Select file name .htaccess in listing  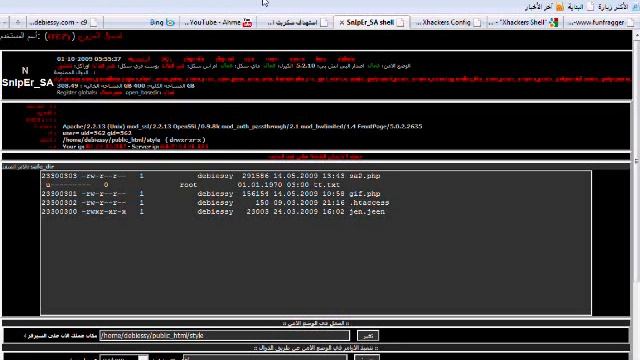[x=369, y=203]
